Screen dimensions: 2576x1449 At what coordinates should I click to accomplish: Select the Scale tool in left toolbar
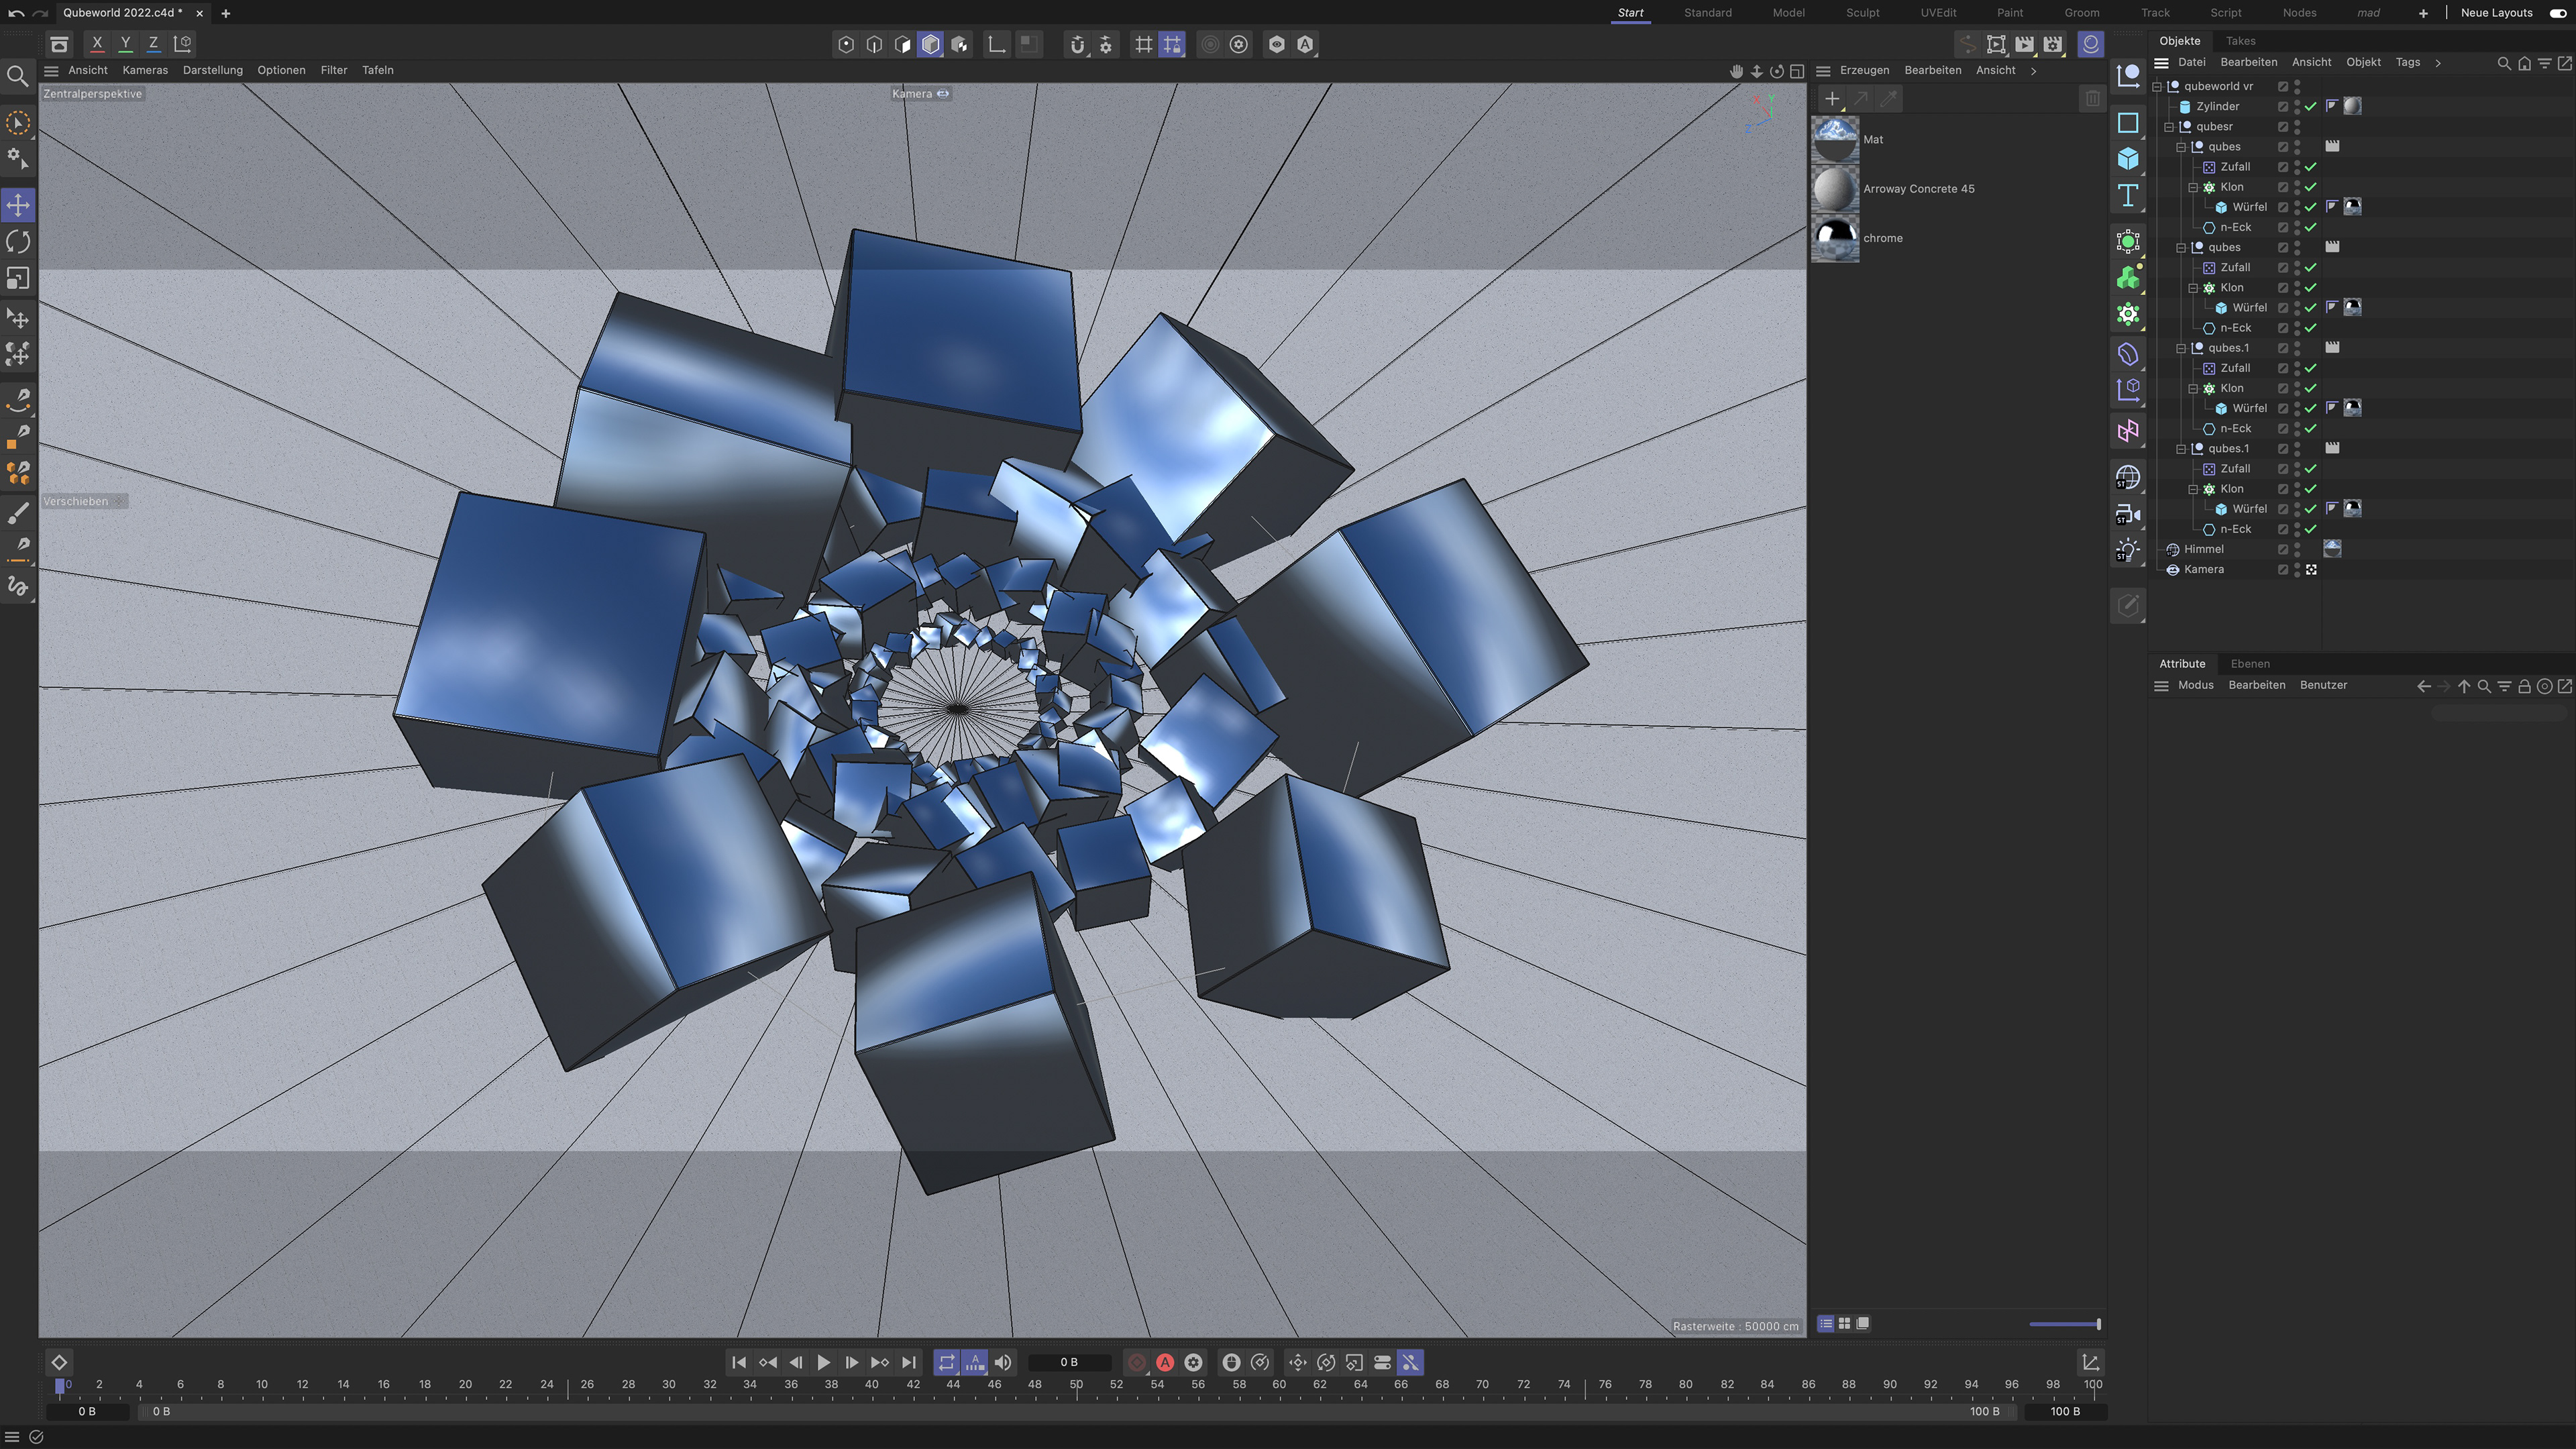(18, 278)
